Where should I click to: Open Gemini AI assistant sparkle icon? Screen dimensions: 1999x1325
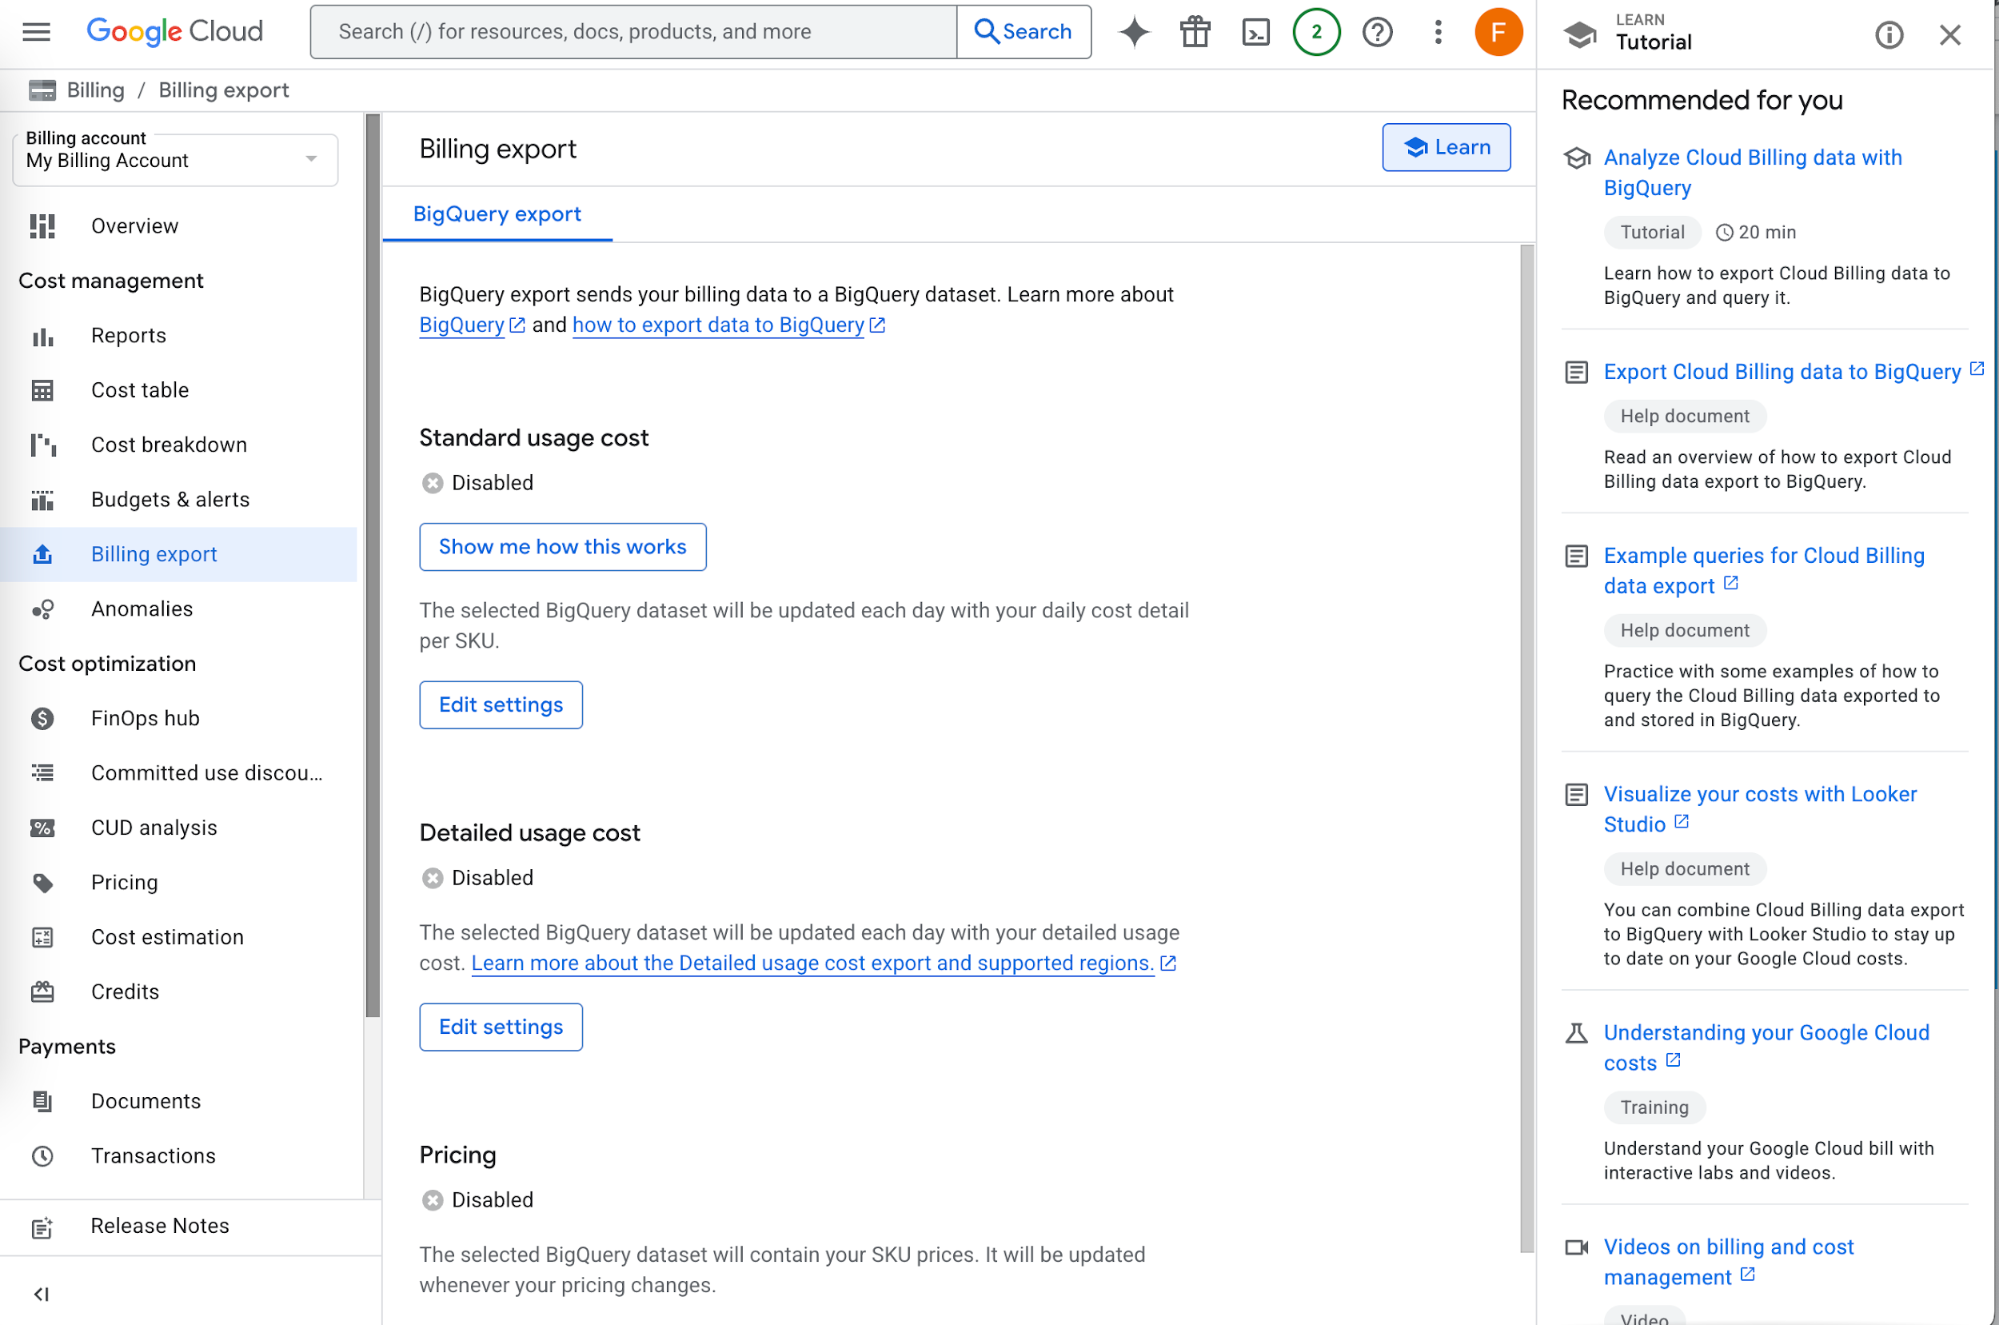coord(1134,32)
